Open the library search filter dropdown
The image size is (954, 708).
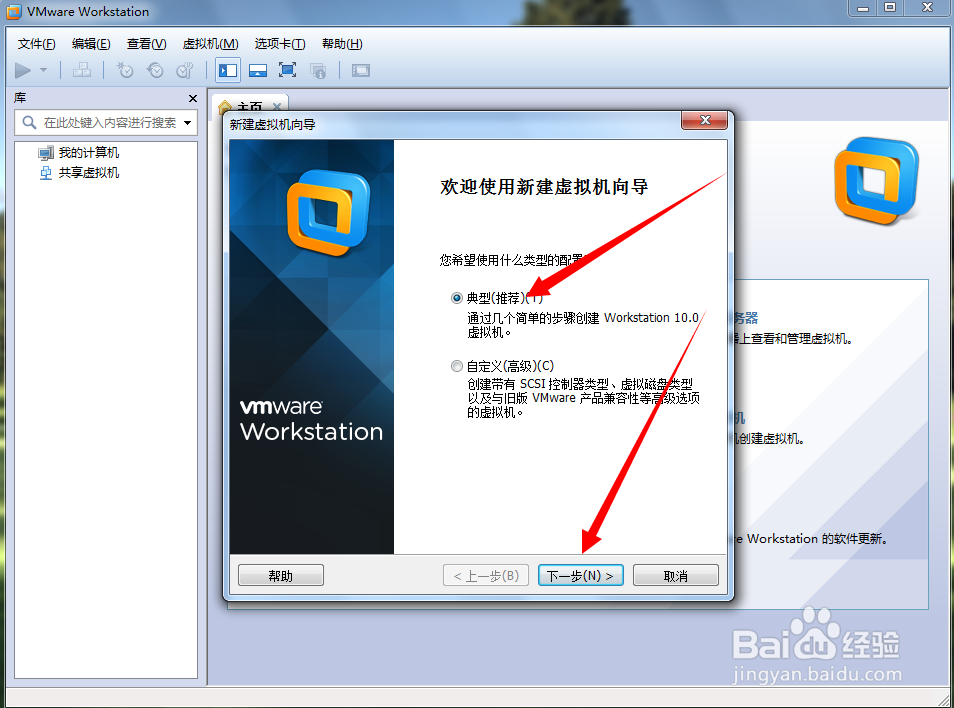click(185, 121)
